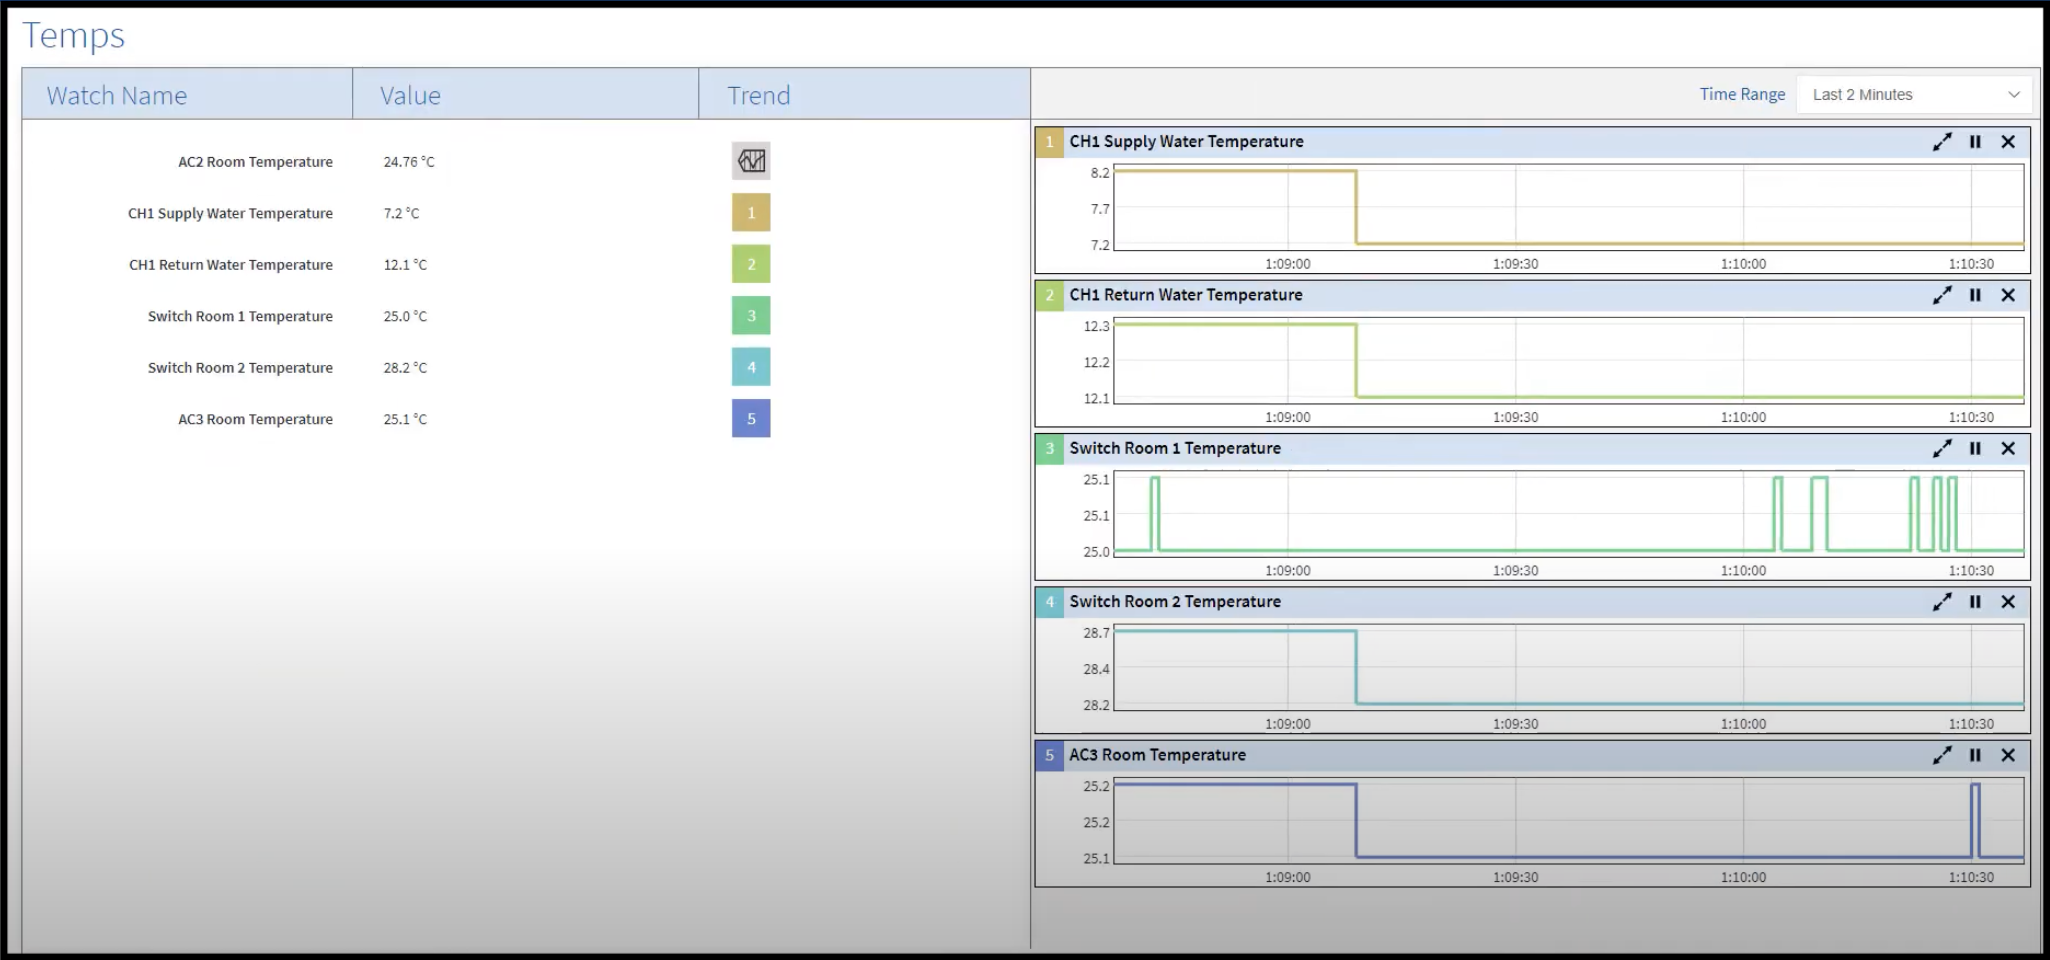Close the AC3 Room Temperature chart
Screen dimensions: 2050x960
2008,755
